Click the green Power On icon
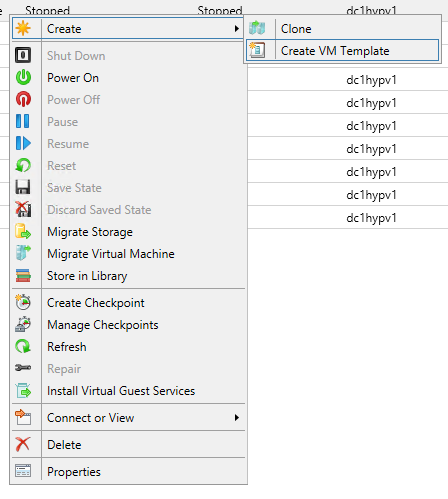448x499 pixels. [23, 77]
